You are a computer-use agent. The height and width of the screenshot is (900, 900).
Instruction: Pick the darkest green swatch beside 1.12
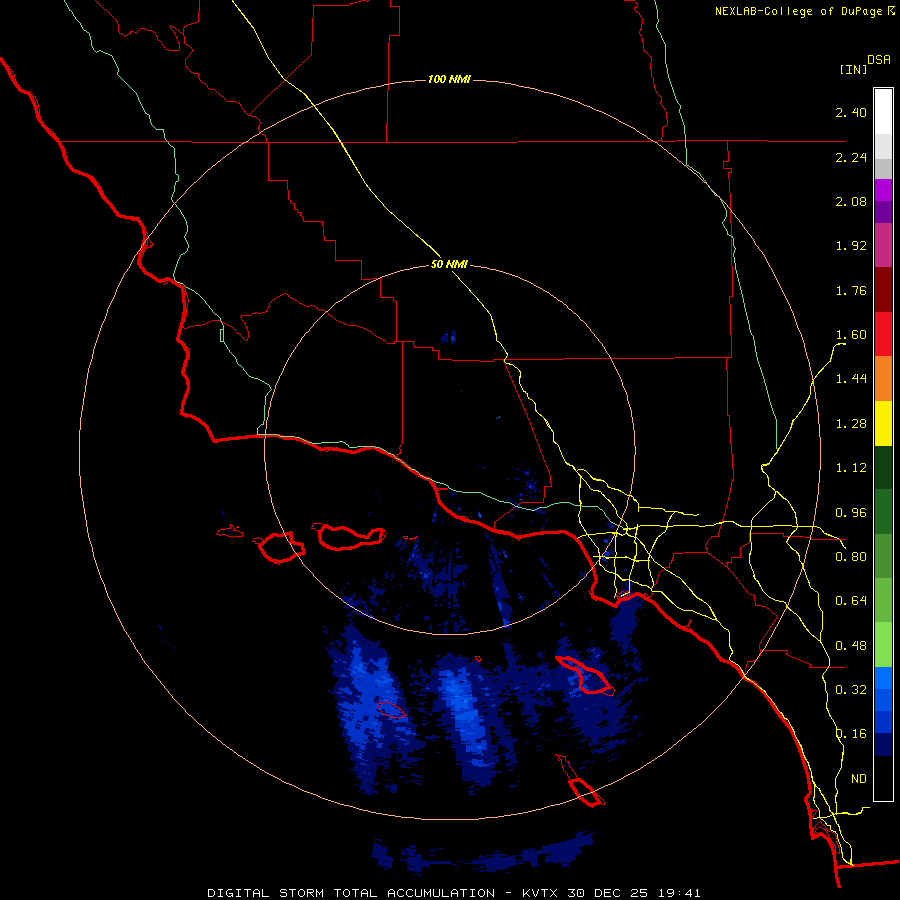click(883, 468)
